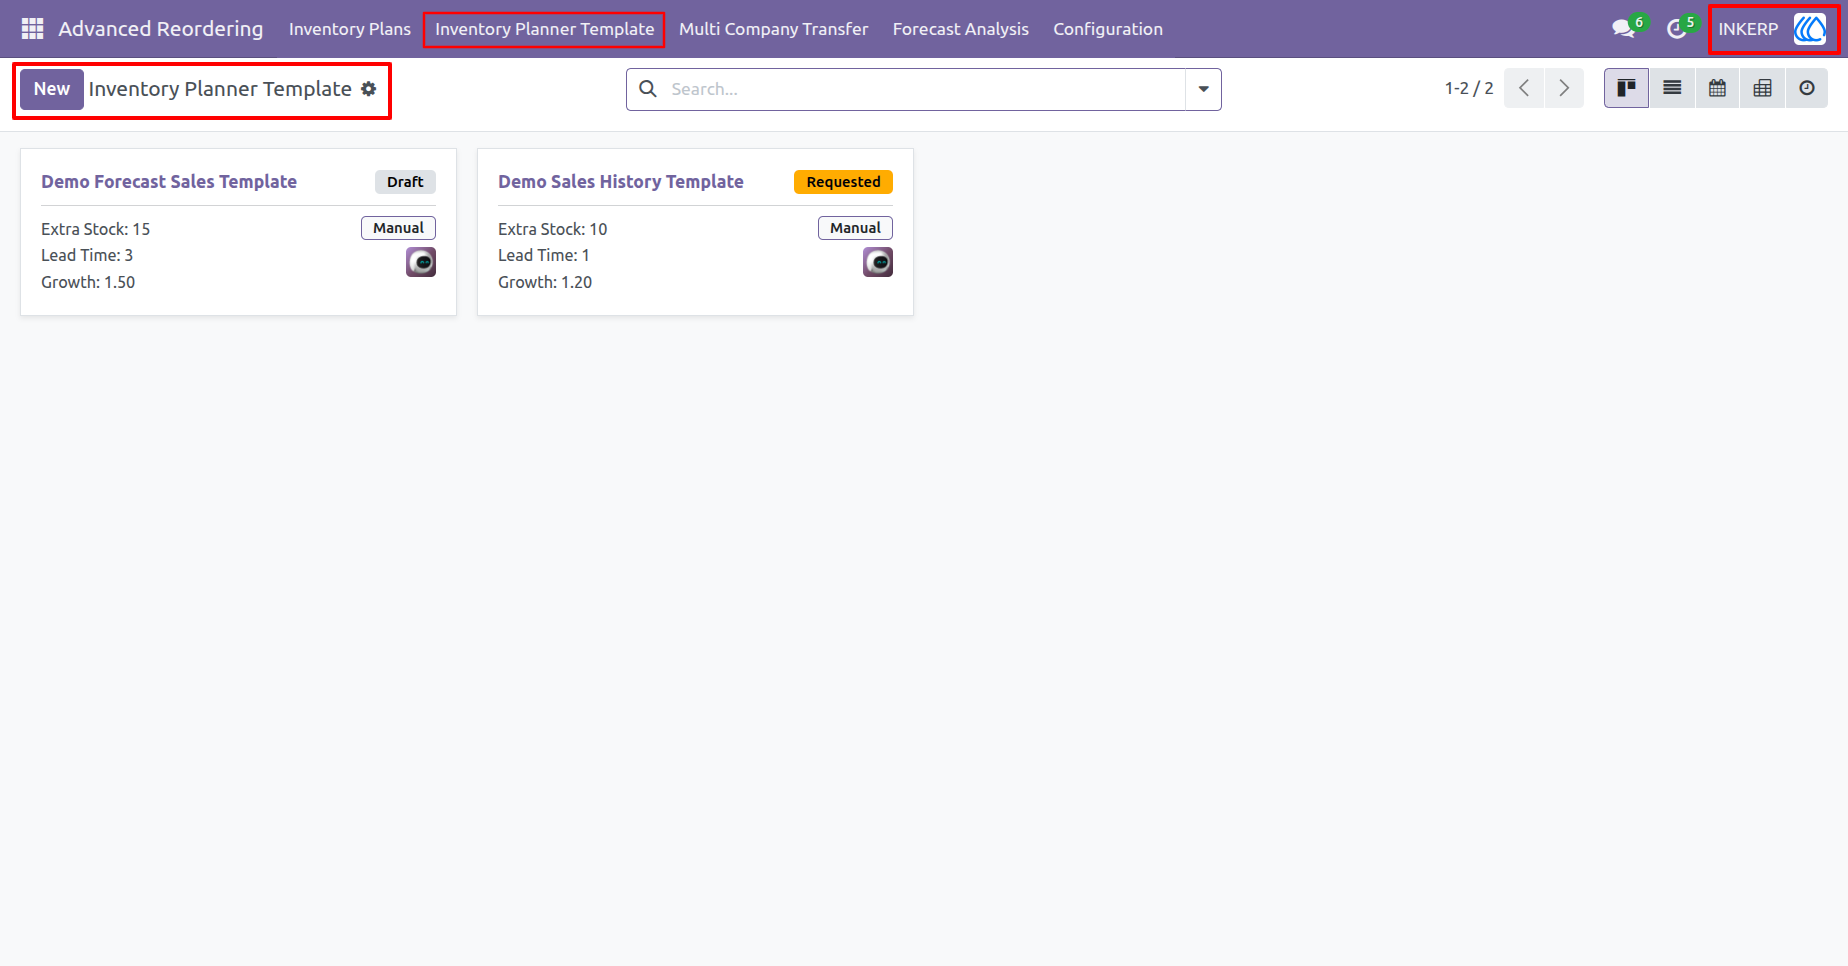Click the "Extra Stock: 10" text
Viewport: 1848px width, 966px height.
click(553, 229)
